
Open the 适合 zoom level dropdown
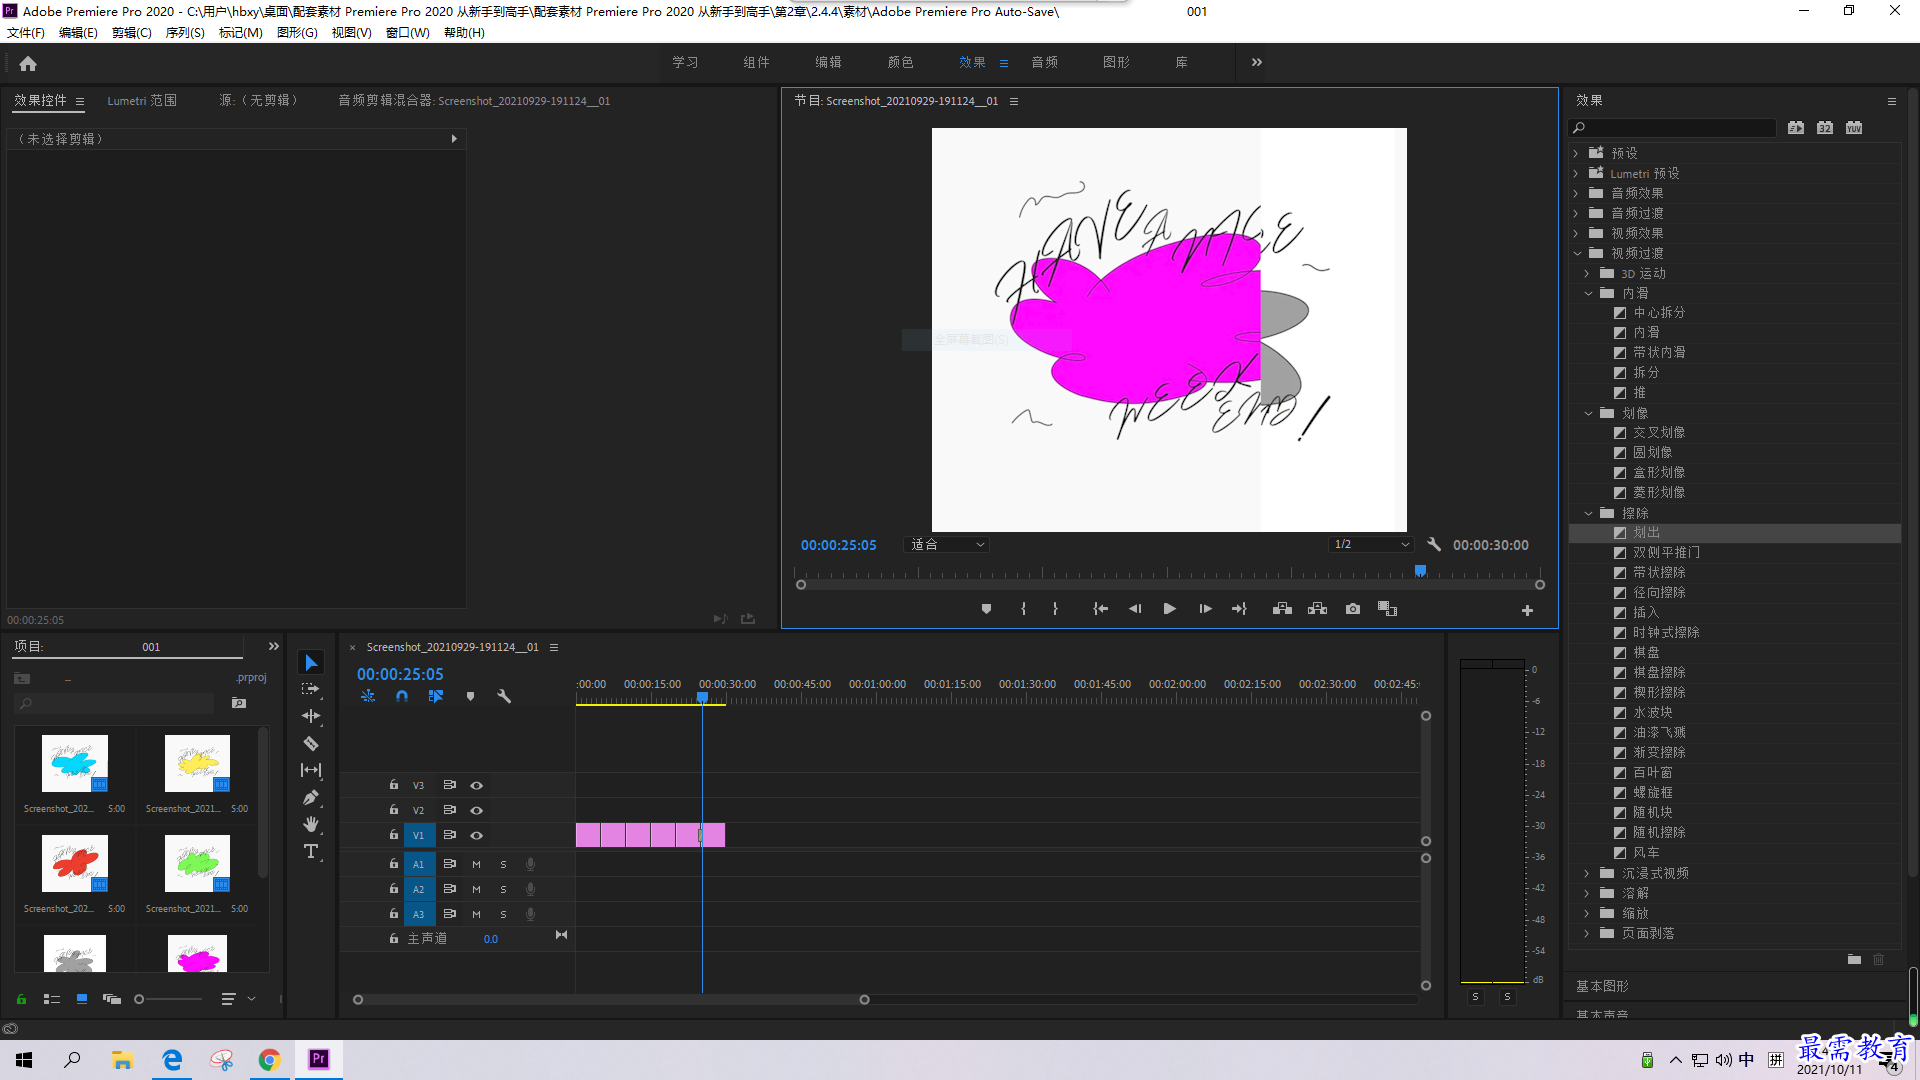(946, 545)
